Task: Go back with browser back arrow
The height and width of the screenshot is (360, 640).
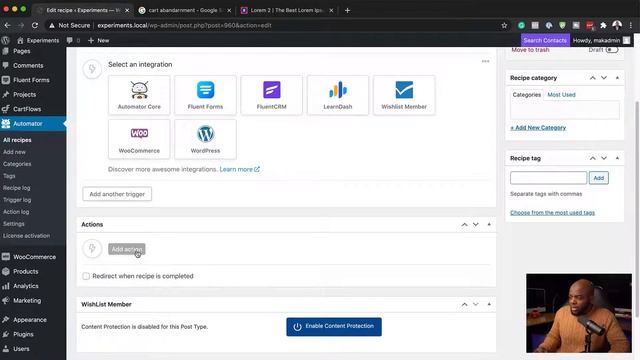Action: (x=7, y=25)
